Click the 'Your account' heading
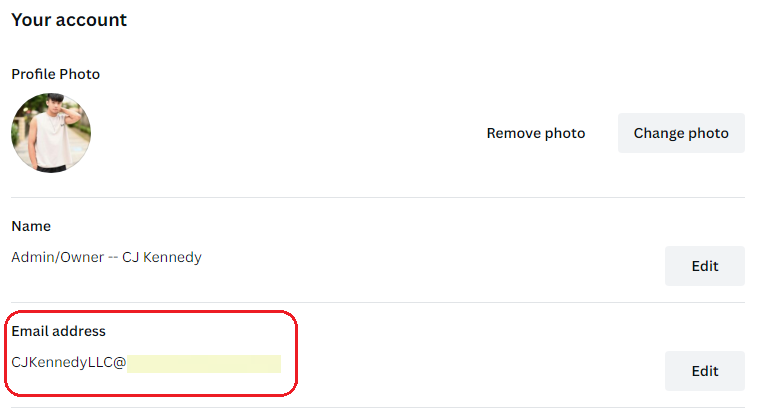 [x=69, y=20]
